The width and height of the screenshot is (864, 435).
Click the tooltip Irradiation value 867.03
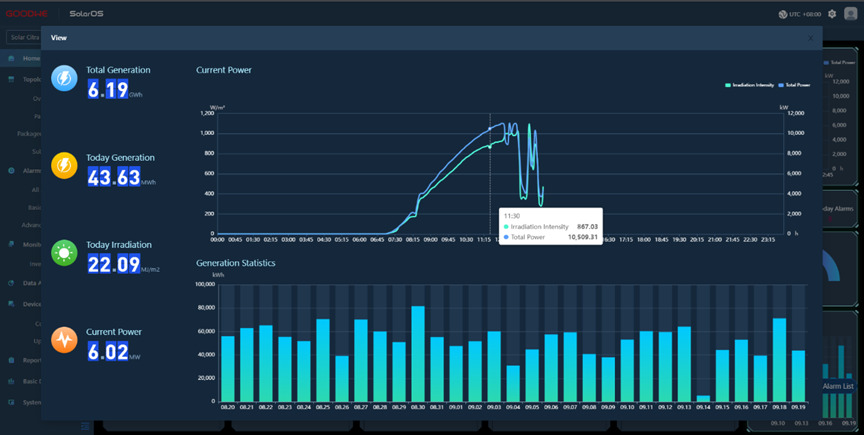(x=587, y=227)
